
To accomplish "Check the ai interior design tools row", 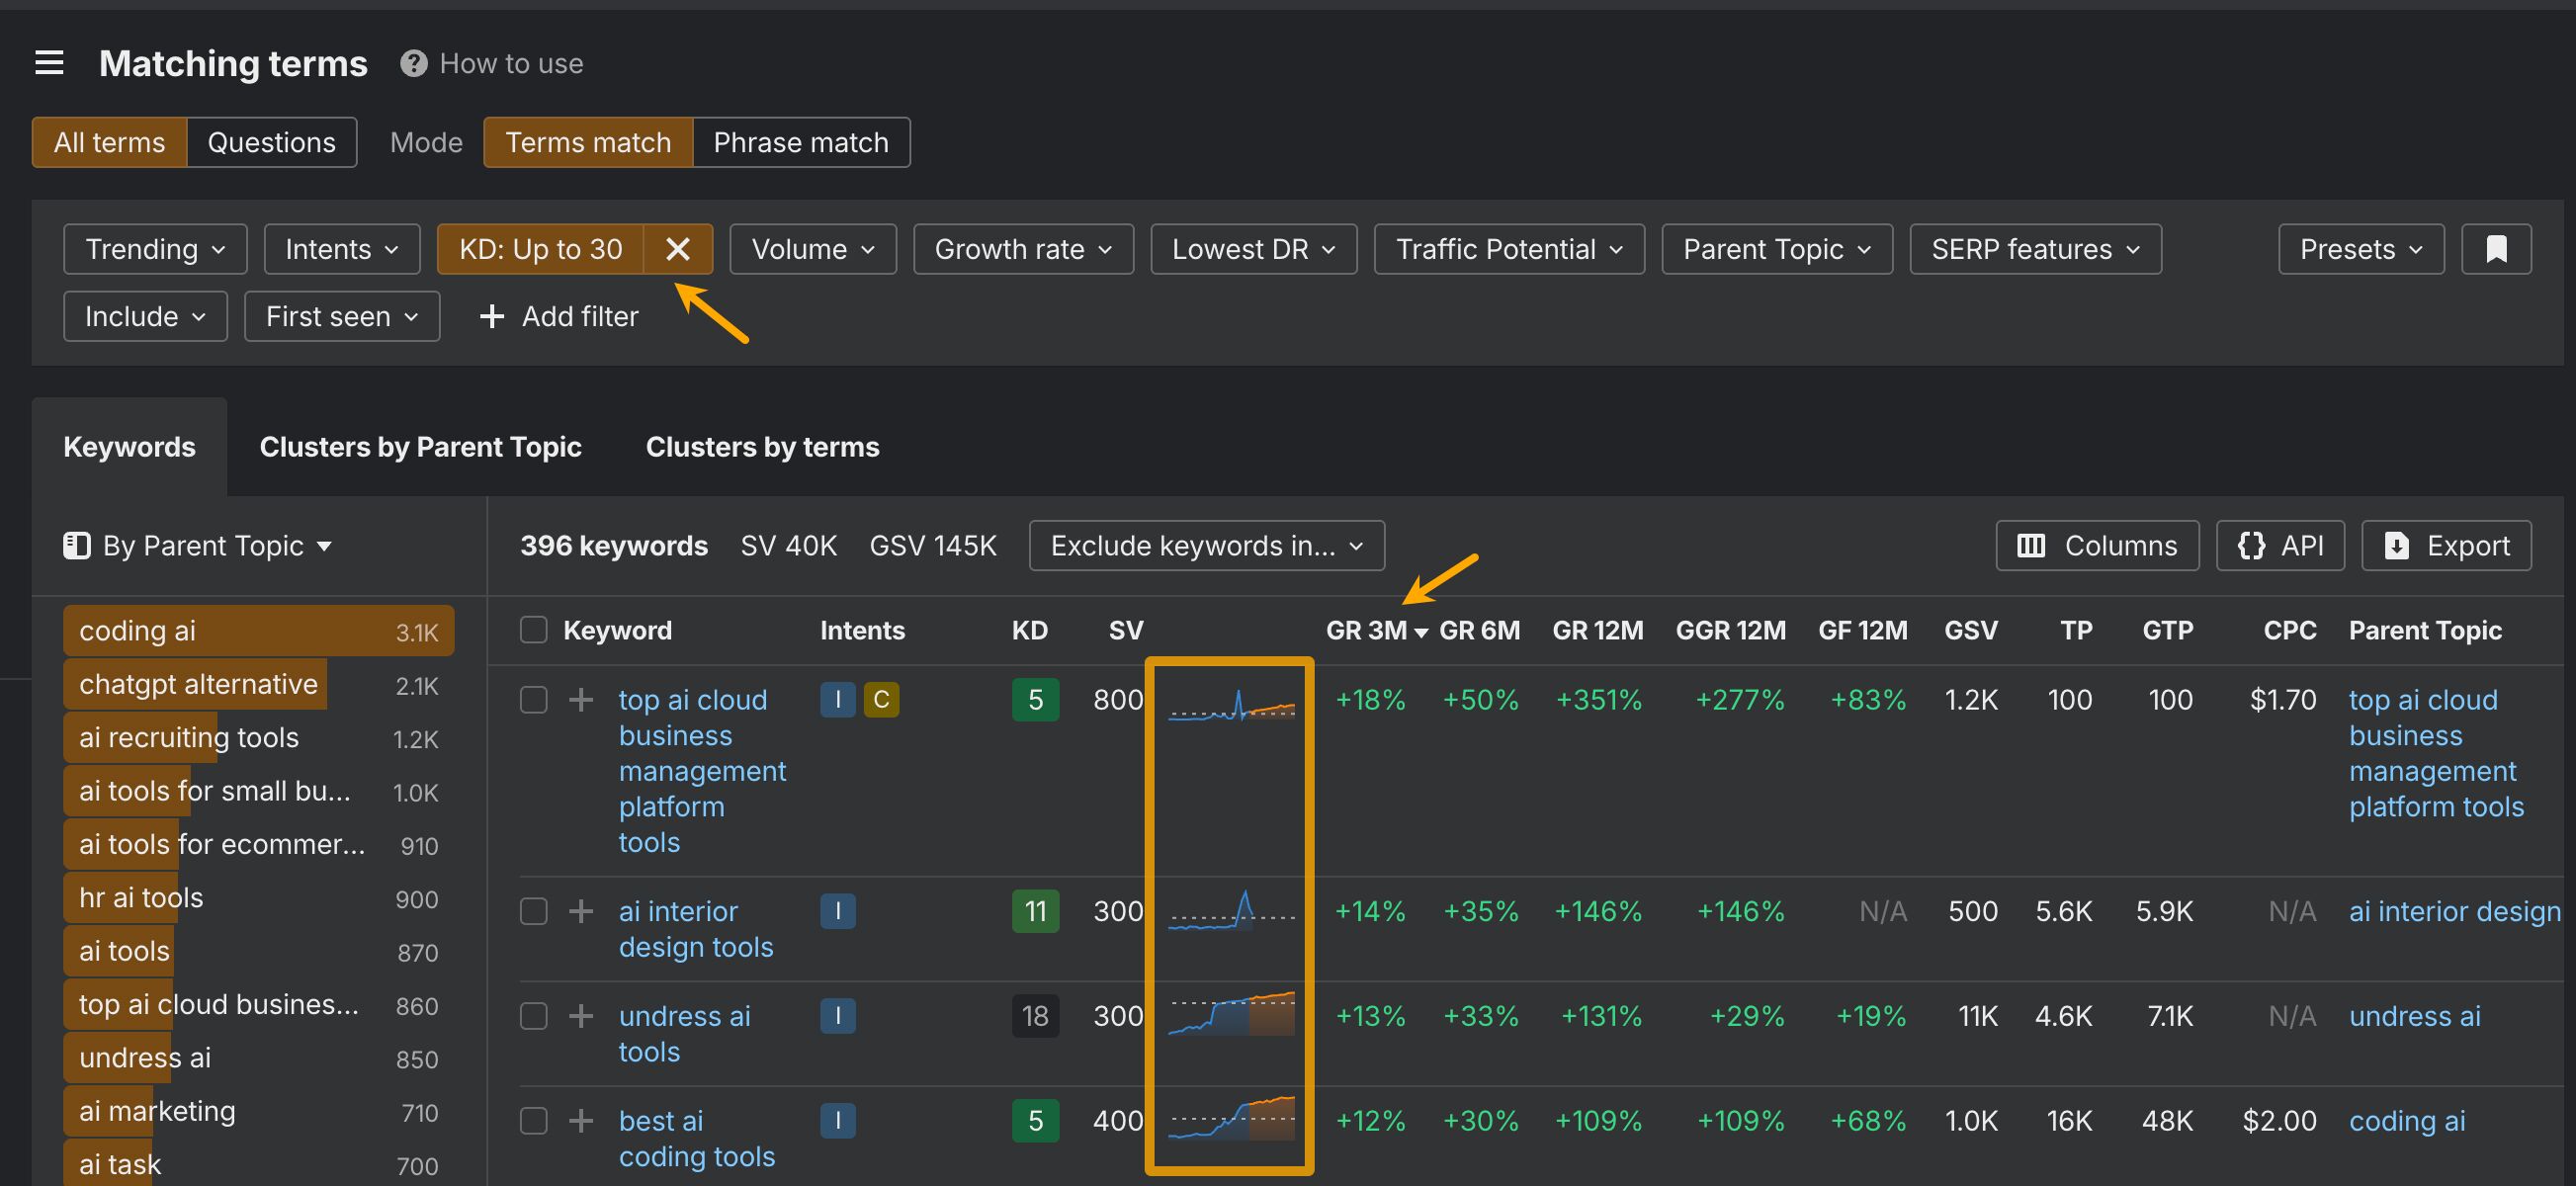I will point(533,911).
